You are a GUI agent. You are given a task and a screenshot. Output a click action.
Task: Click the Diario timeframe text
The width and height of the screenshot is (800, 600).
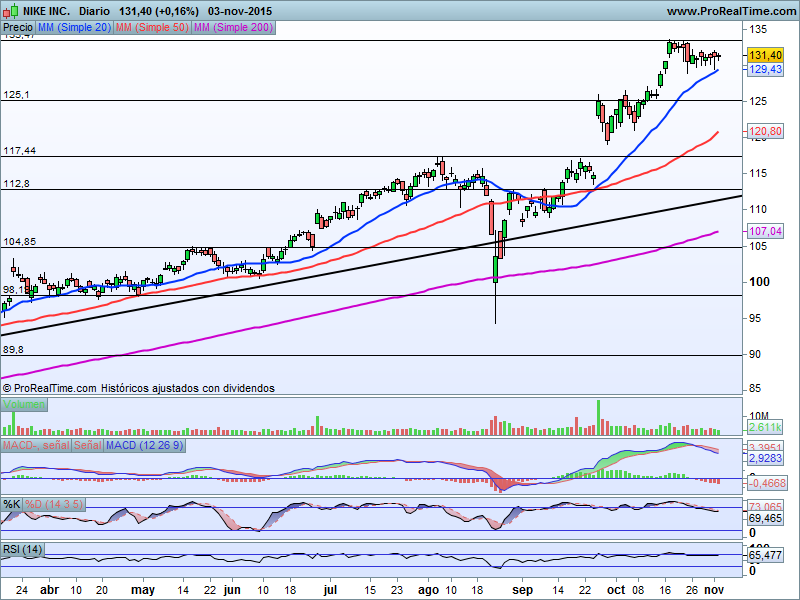coord(94,11)
